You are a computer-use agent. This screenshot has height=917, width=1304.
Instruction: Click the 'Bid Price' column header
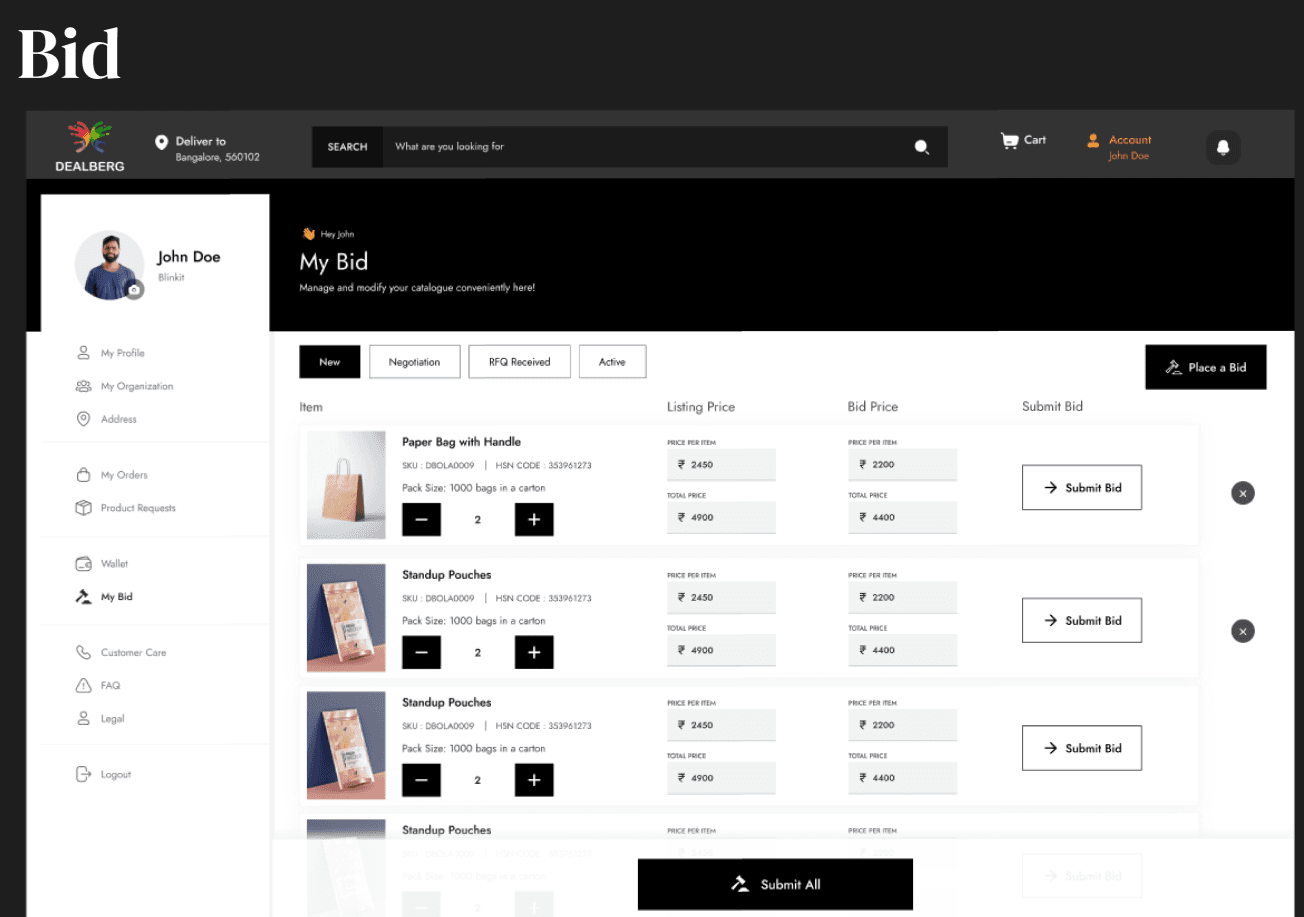click(873, 407)
